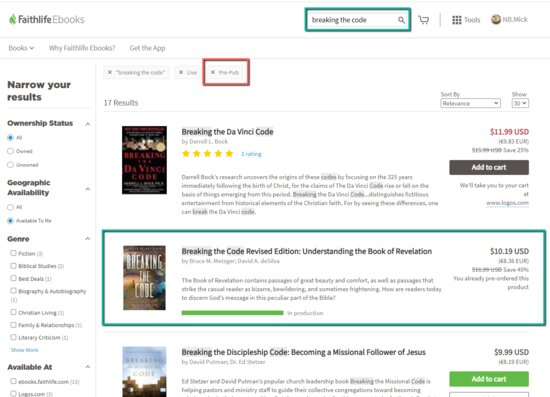This screenshot has width=550, height=397.
Task: Open Breaking the Code book cover thumbnail
Action: 144,278
